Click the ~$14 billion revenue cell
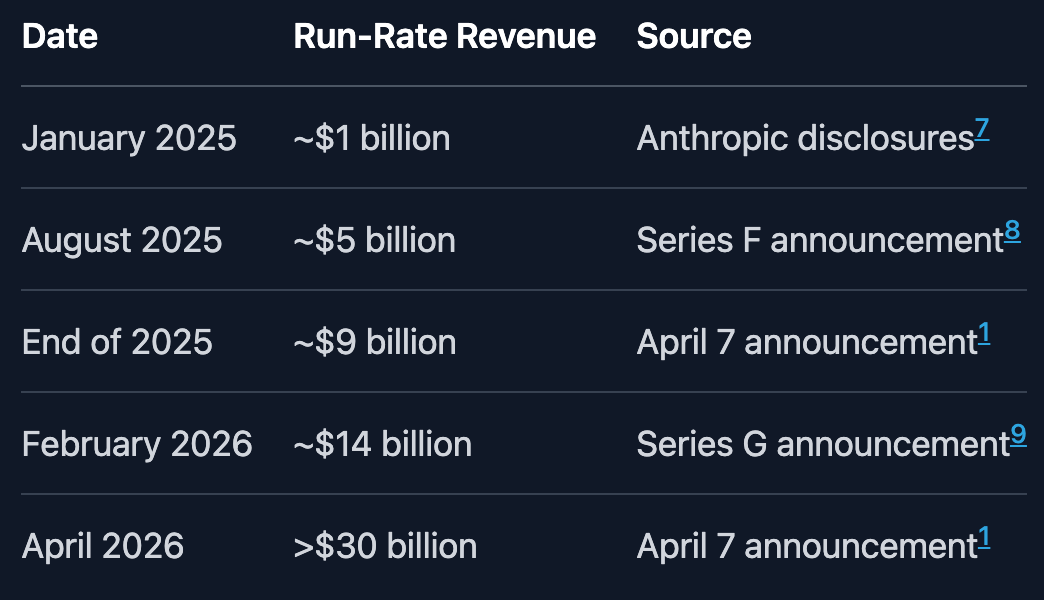Screen dimensions: 1044x600 click(x=382, y=444)
